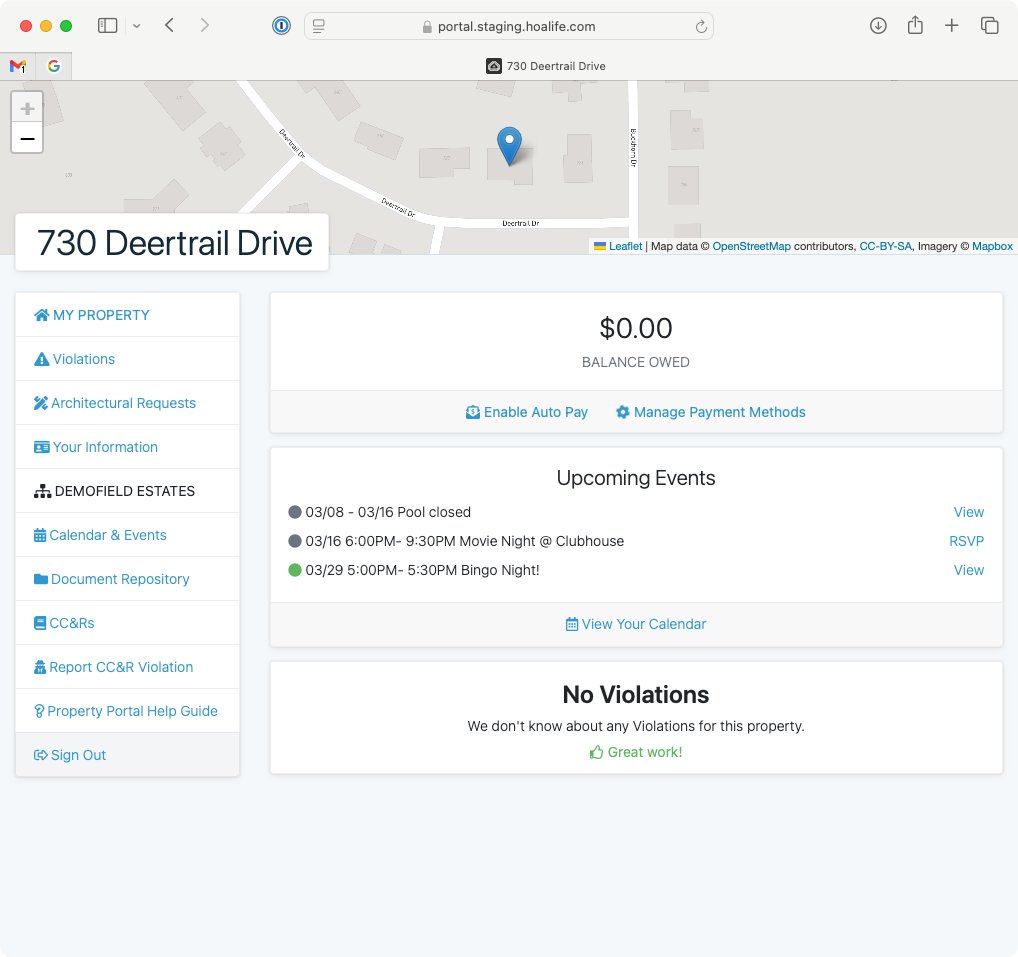The width and height of the screenshot is (1018, 957).
Task: Reload the page in the address bar
Action: pos(701,27)
